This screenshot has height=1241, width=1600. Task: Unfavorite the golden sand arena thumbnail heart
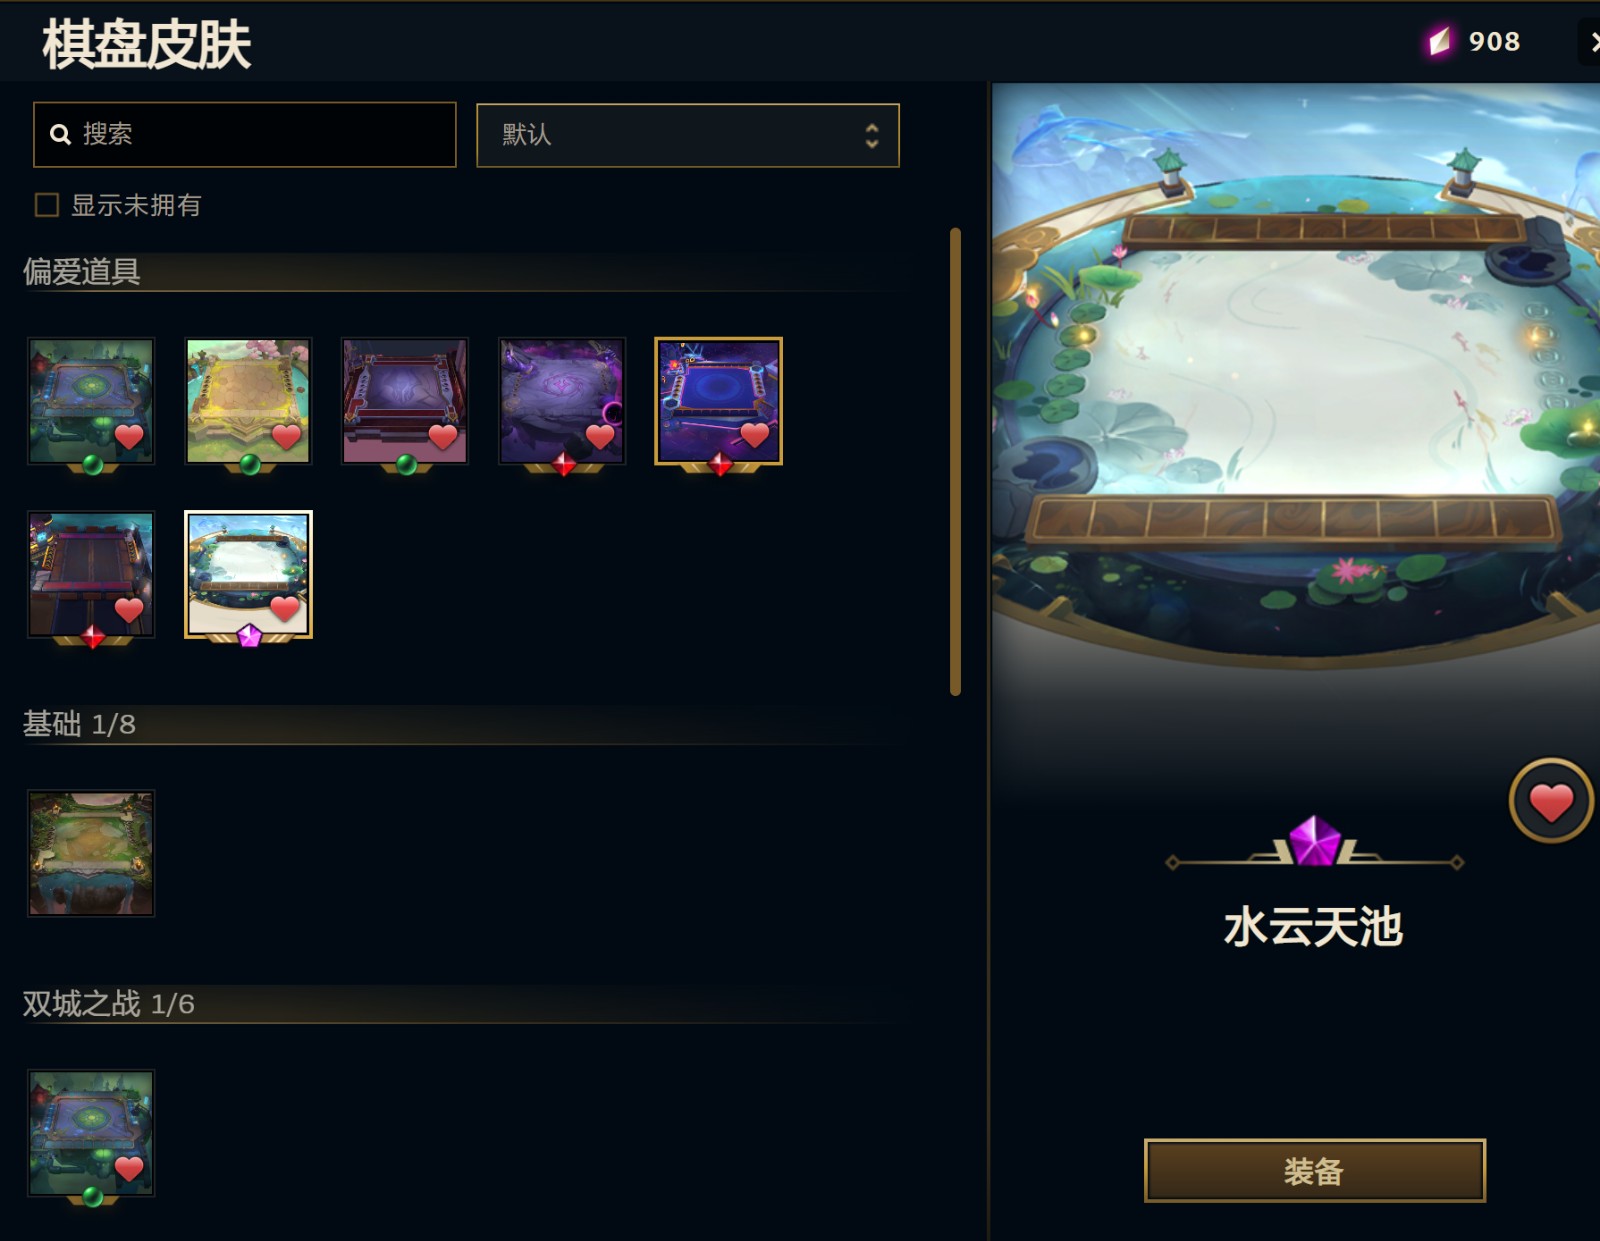[286, 437]
